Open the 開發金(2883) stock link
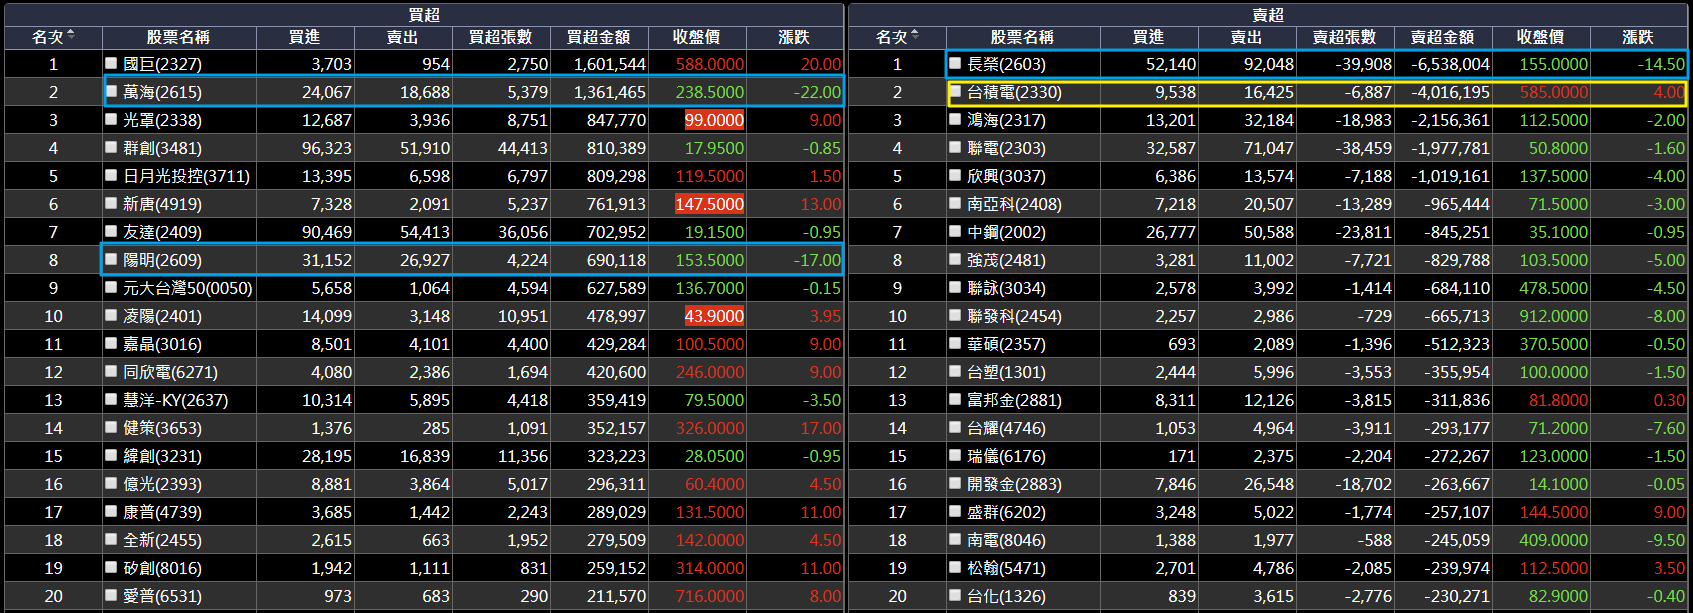The height and width of the screenshot is (613, 1693). (1014, 484)
